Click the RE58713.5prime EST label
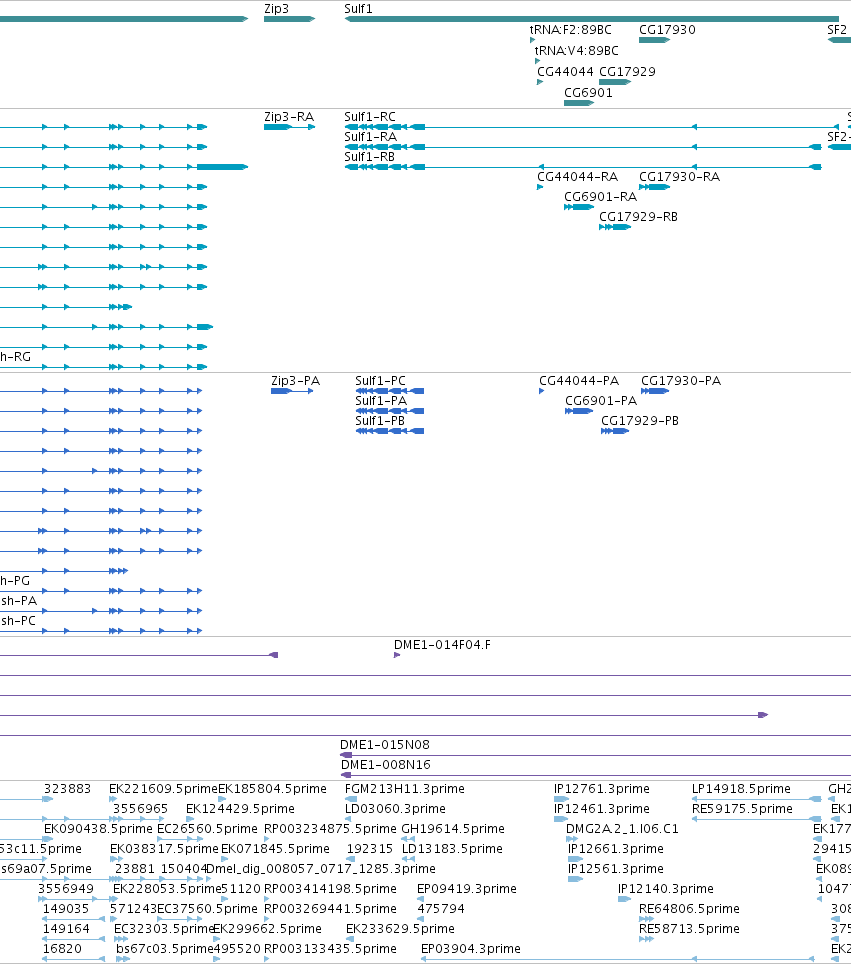Screen dimensions: 851x964 point(689,928)
